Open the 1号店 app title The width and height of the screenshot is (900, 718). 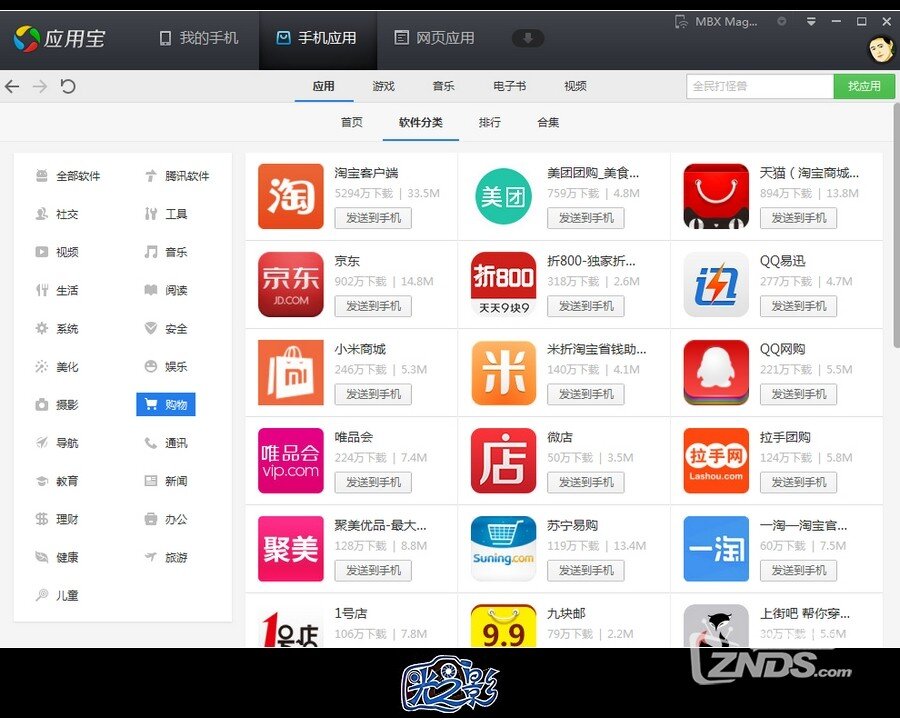(x=351, y=614)
